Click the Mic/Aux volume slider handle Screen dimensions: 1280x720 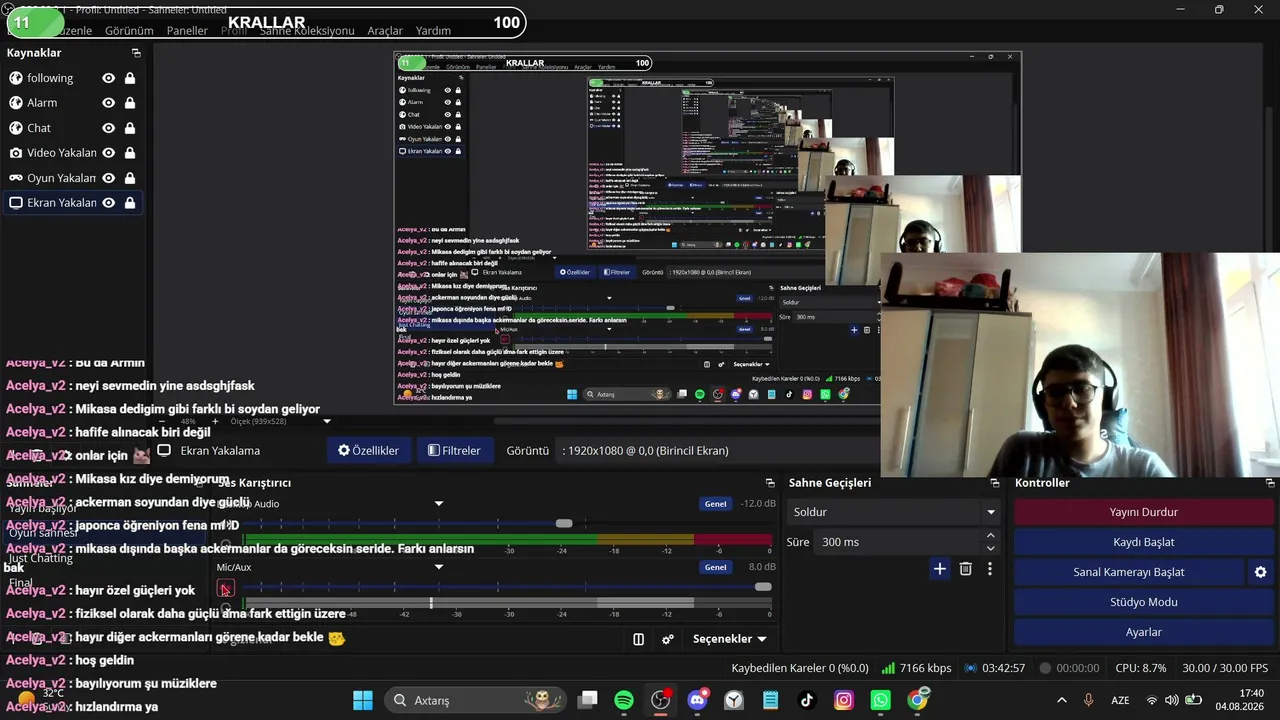tap(764, 587)
